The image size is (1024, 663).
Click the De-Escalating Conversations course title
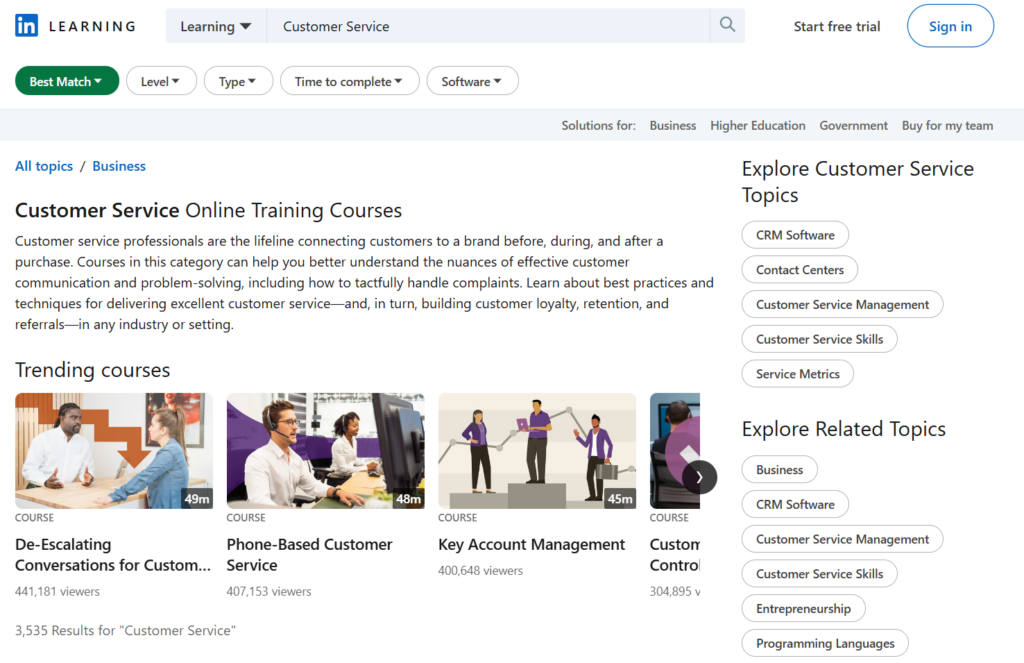tap(113, 555)
